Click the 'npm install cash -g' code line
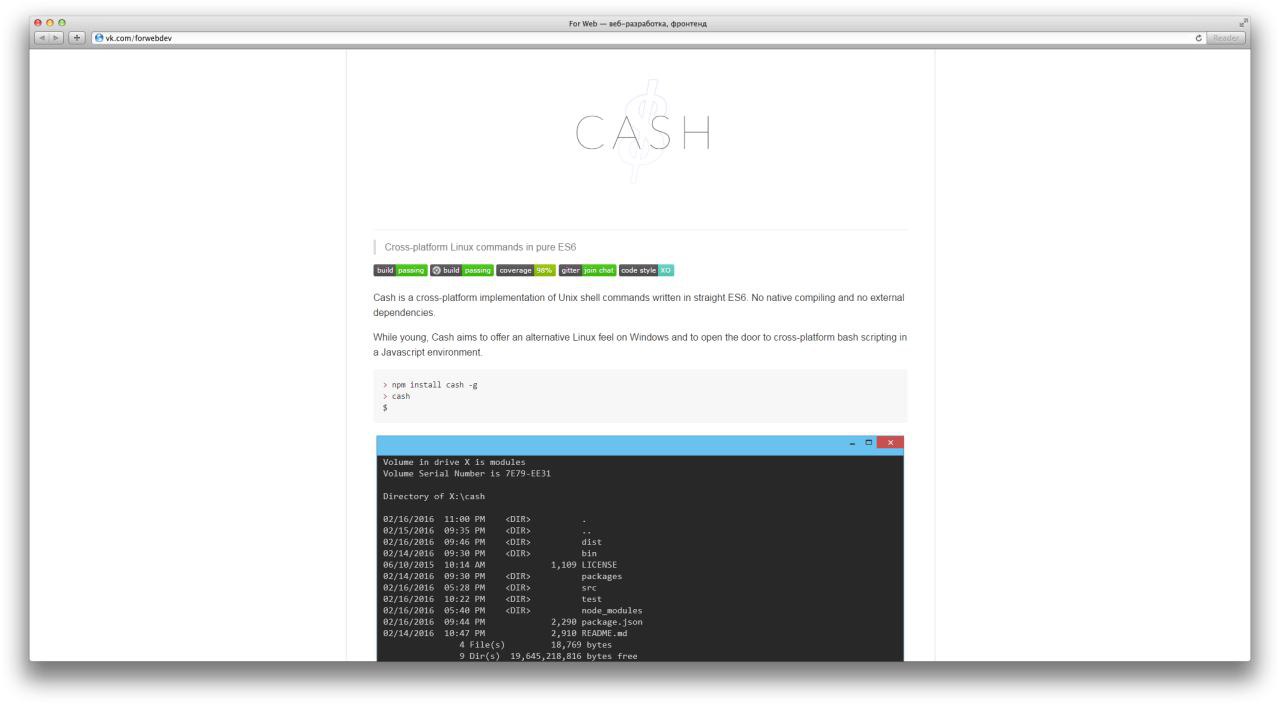This screenshot has height=704, width=1280. point(430,384)
